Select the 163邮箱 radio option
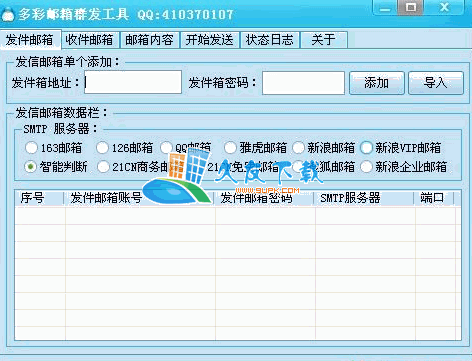472x361 pixels. (x=53, y=148)
